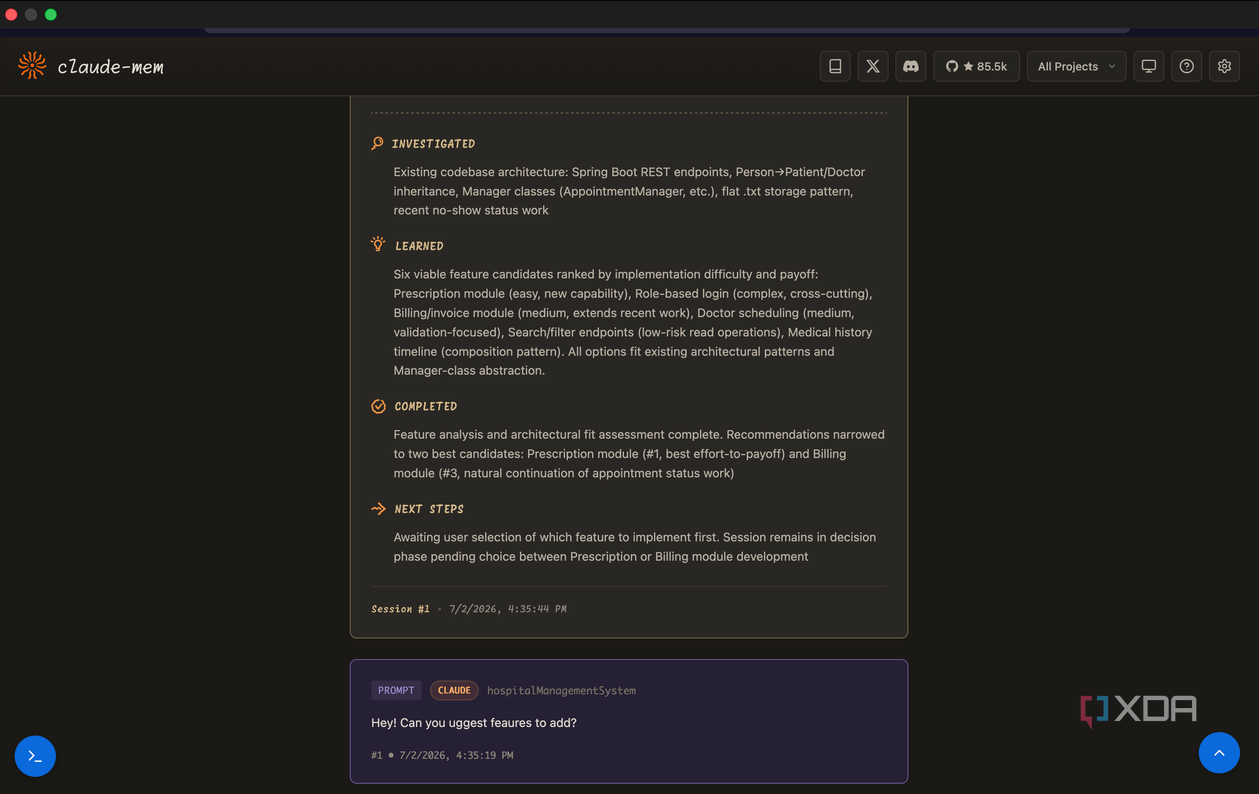Click the blue scroll-to-top arrow button
Viewport: 1259px width, 794px height.
point(1219,753)
